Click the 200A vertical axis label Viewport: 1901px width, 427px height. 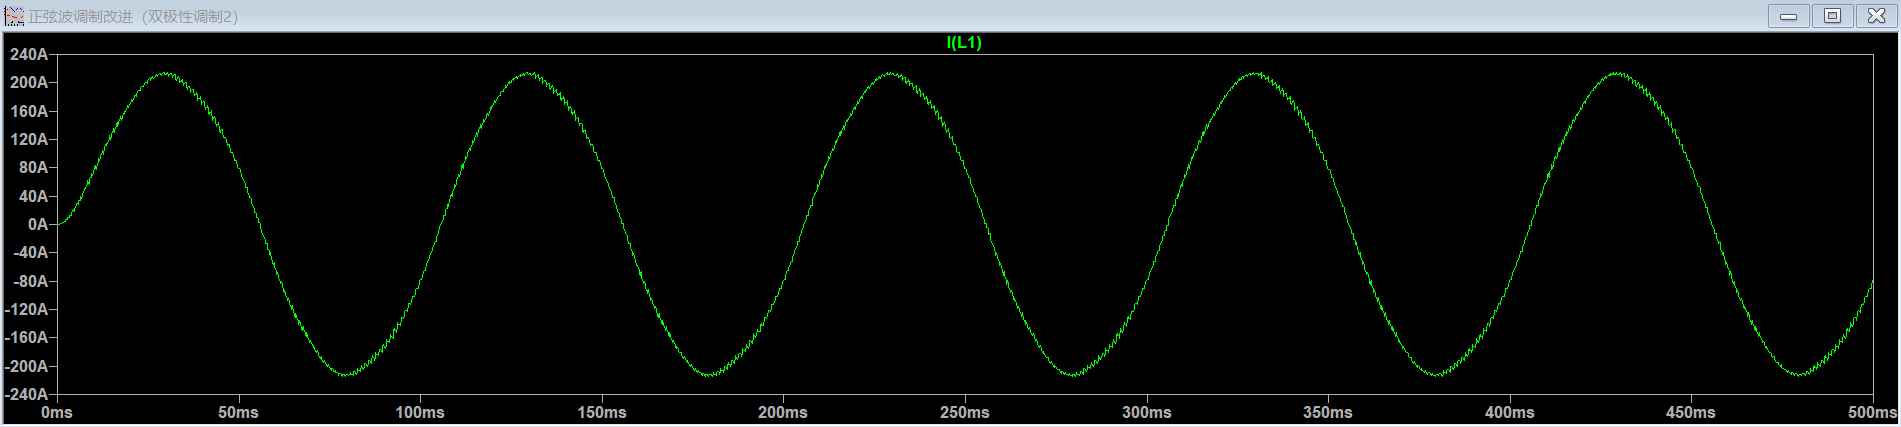pos(29,82)
